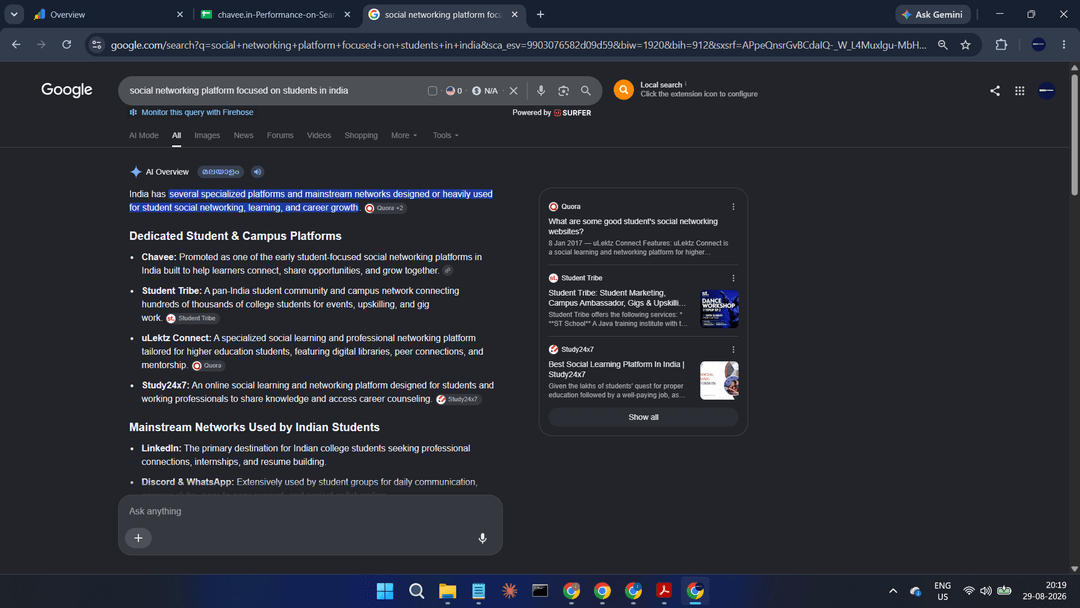Image resolution: width=1080 pixels, height=608 pixels.
Task: Open the volume control in system tray
Action: 986,591
